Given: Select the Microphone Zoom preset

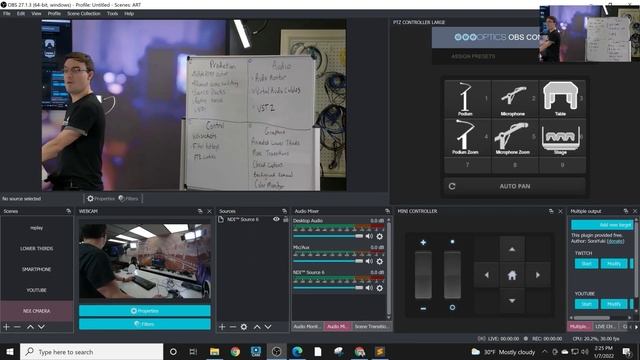Looking at the screenshot, I should [515, 137].
